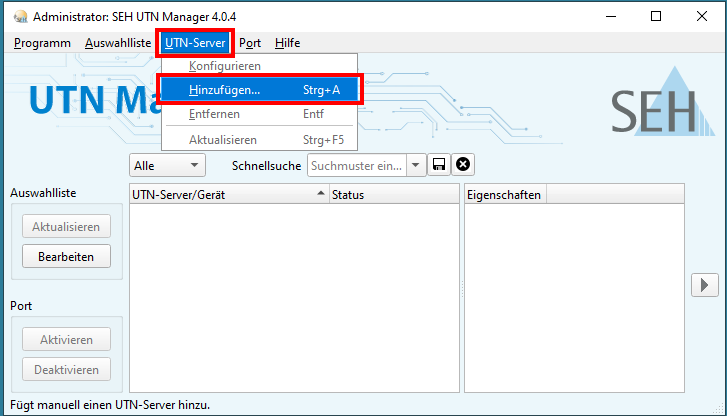Maximize the UTN Manager window
The width and height of the screenshot is (727, 416).
click(656, 17)
